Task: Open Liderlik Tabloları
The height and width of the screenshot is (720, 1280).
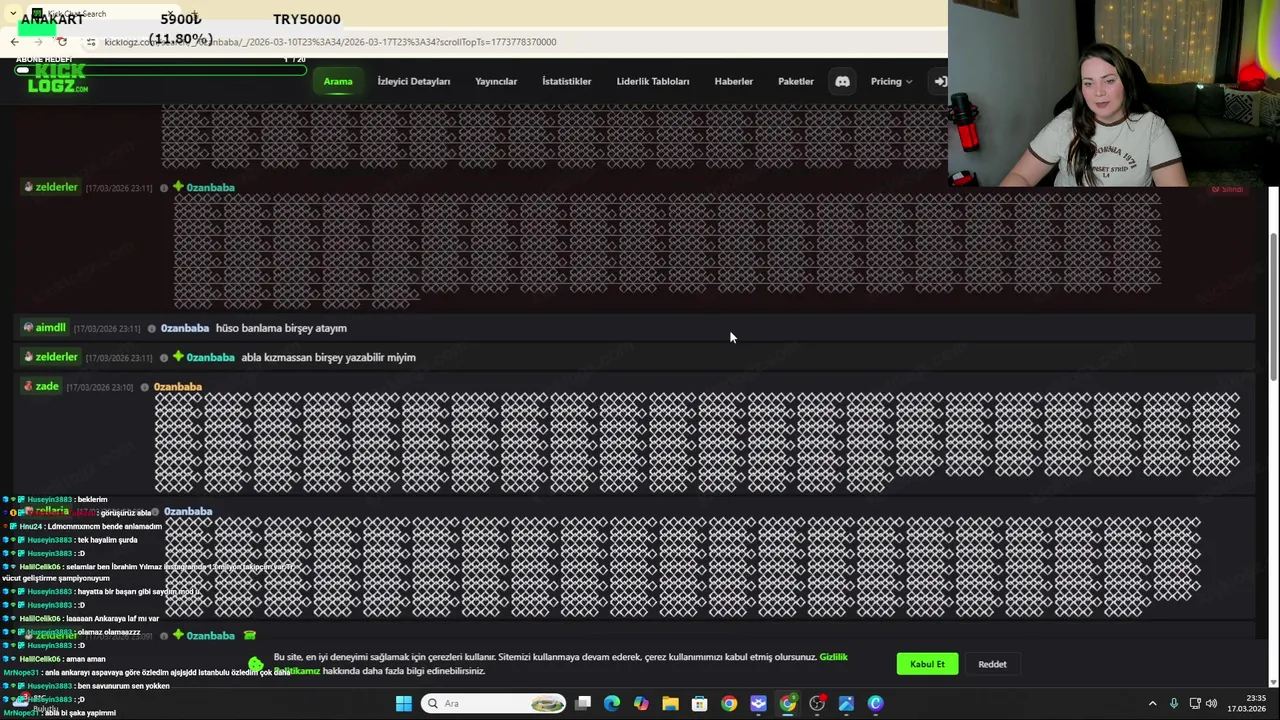Action: coord(653,81)
